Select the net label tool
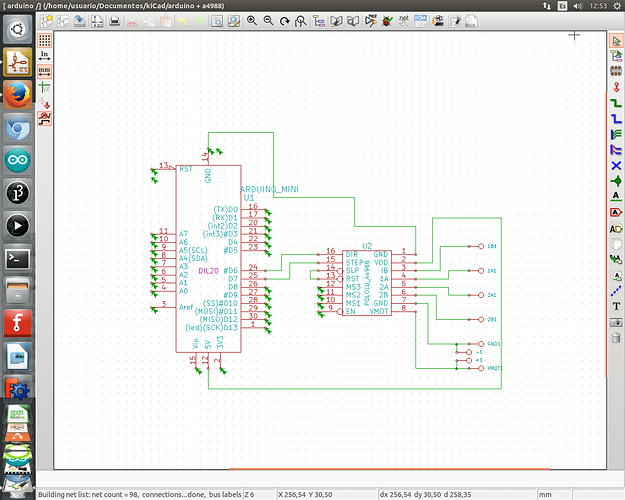 616,197
